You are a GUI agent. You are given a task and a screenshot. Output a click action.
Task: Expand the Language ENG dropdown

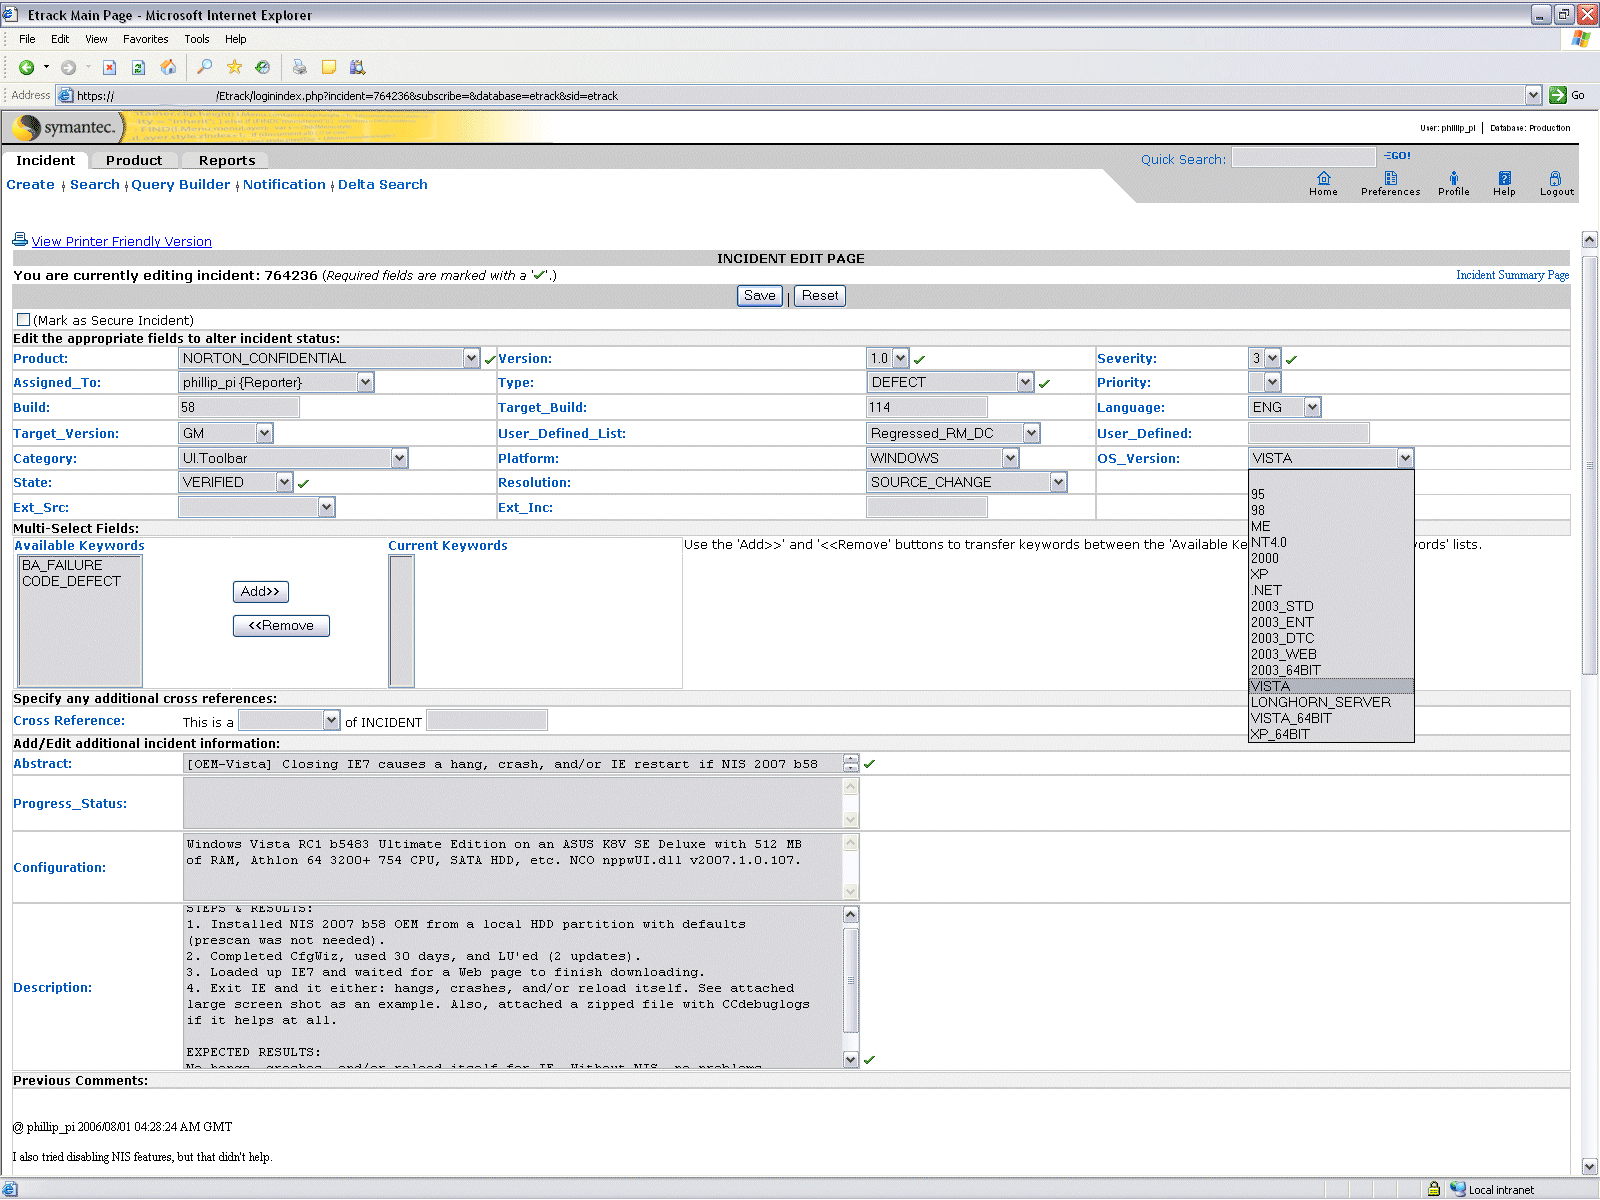[x=1312, y=407]
